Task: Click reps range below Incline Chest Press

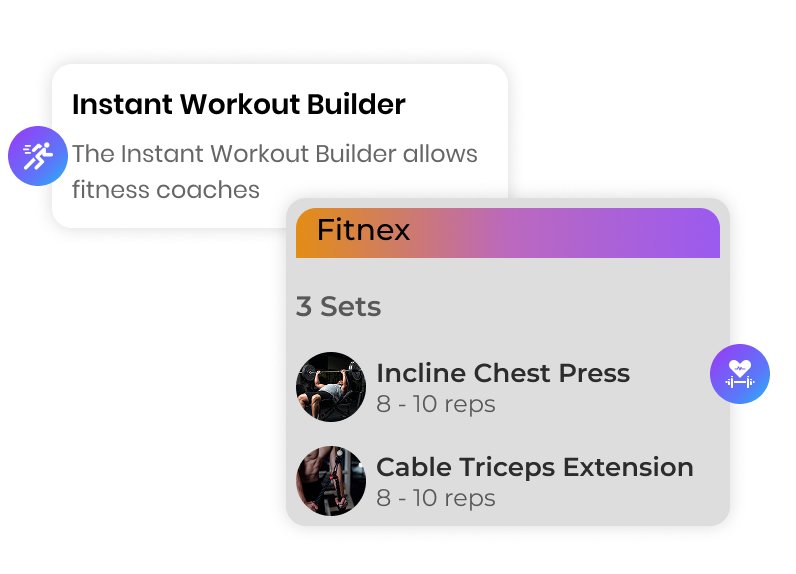Action: point(435,404)
